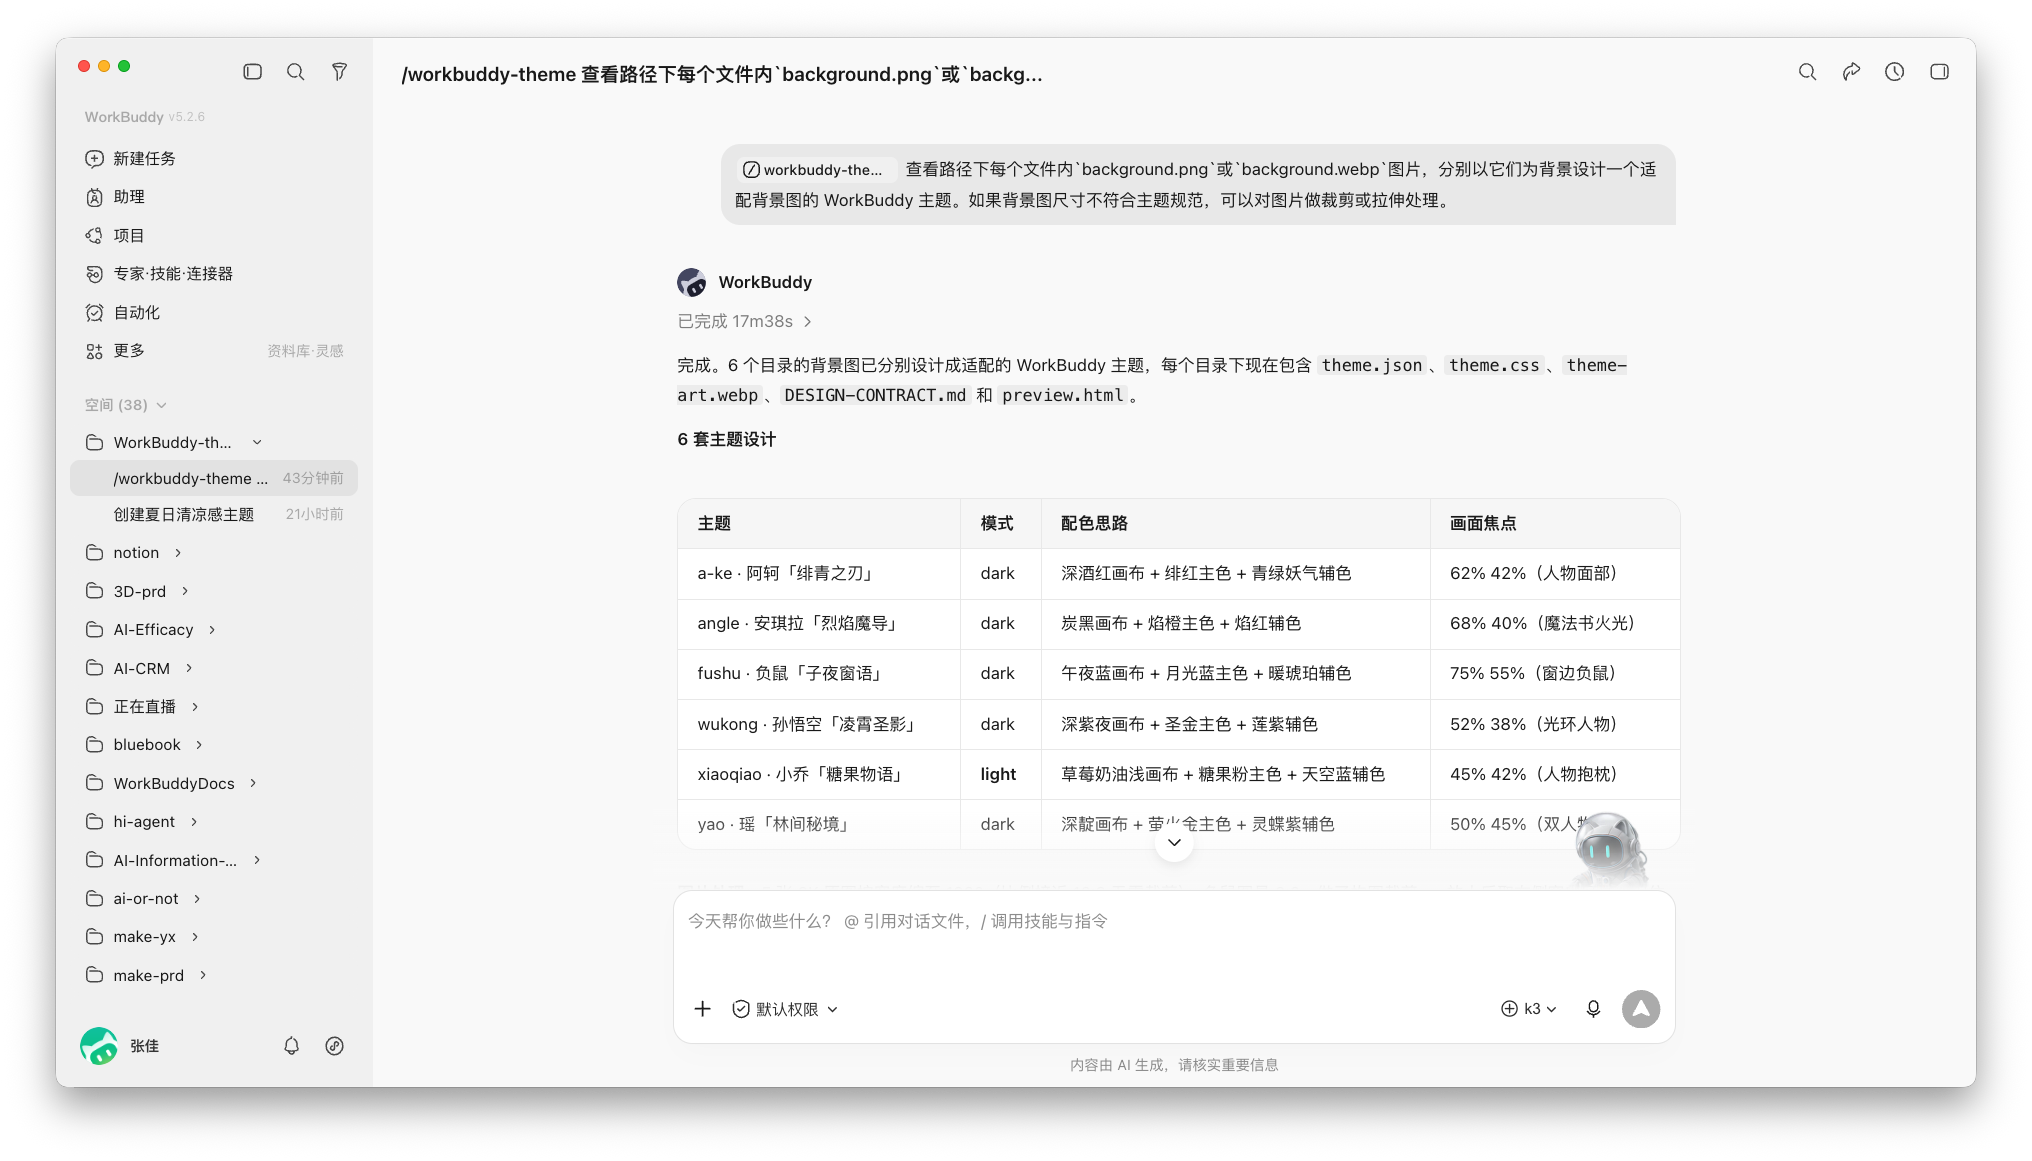Viewport: 2032px width, 1161px height.
Task: Expand 已完成 17m38s details chevron
Action: coord(808,321)
